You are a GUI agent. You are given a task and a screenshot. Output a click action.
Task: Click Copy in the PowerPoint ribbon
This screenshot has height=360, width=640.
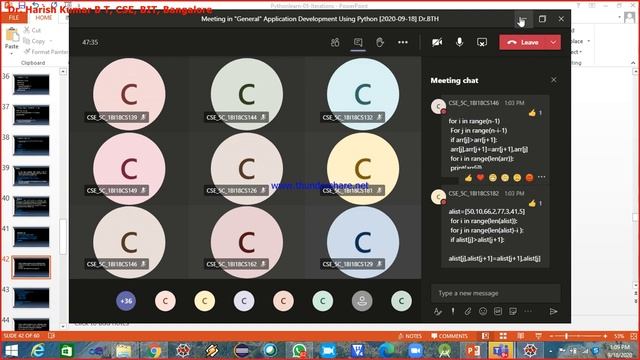point(34,41)
